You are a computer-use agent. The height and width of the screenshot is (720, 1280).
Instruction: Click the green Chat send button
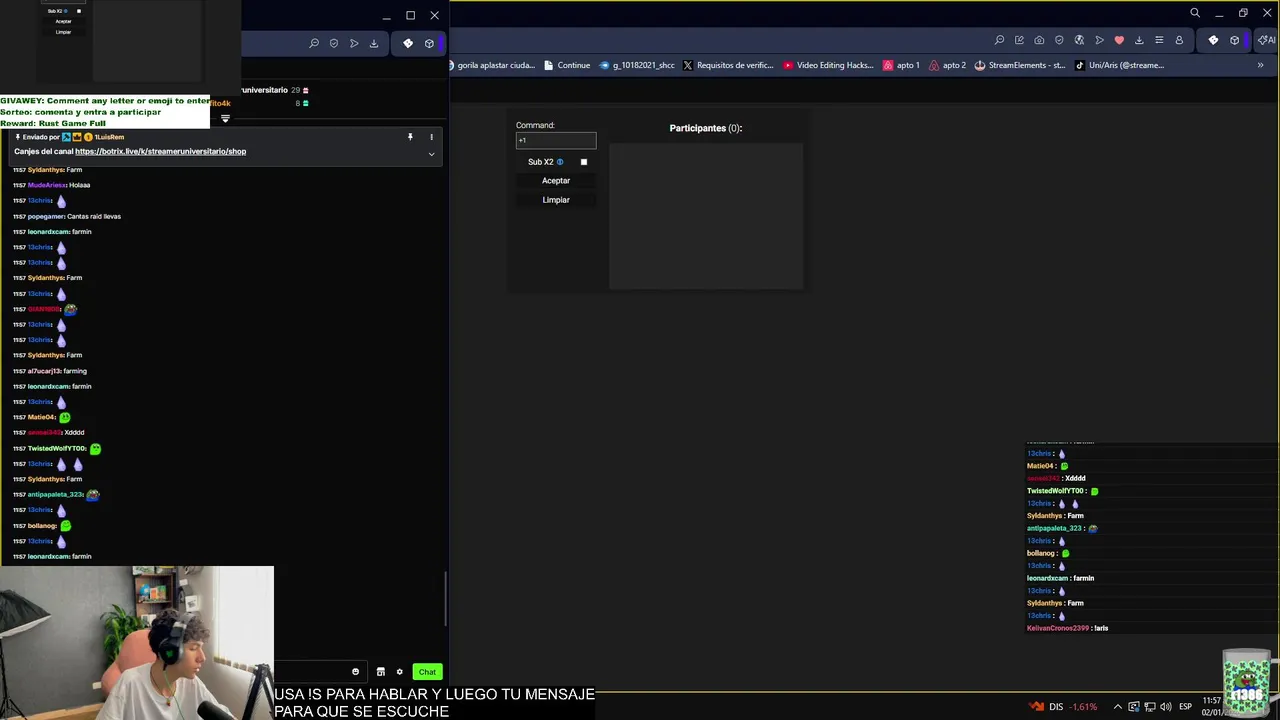(x=427, y=672)
